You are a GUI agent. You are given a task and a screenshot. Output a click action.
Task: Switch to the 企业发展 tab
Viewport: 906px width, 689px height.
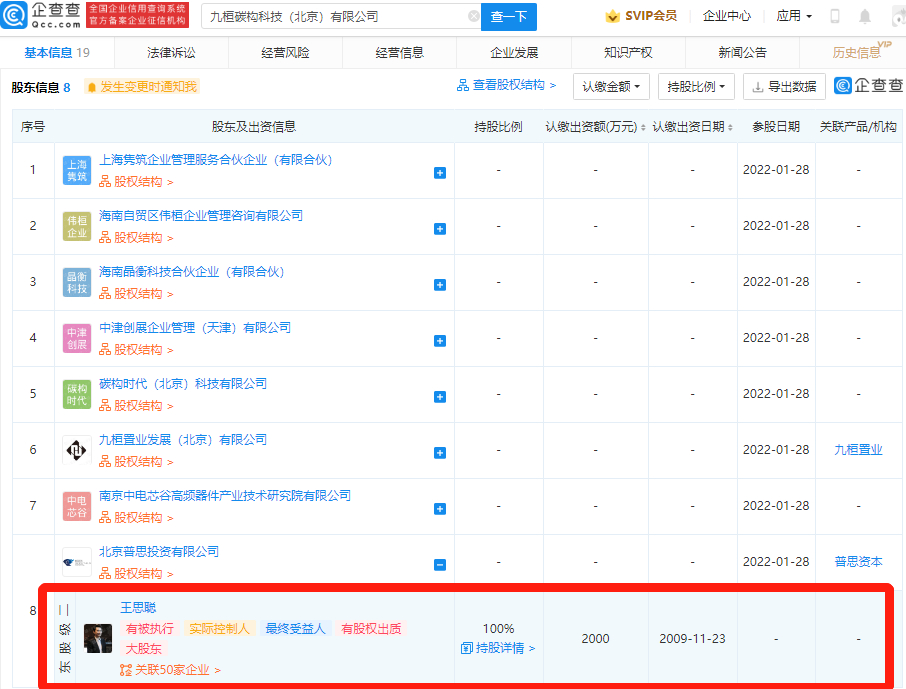pyautogui.click(x=514, y=53)
